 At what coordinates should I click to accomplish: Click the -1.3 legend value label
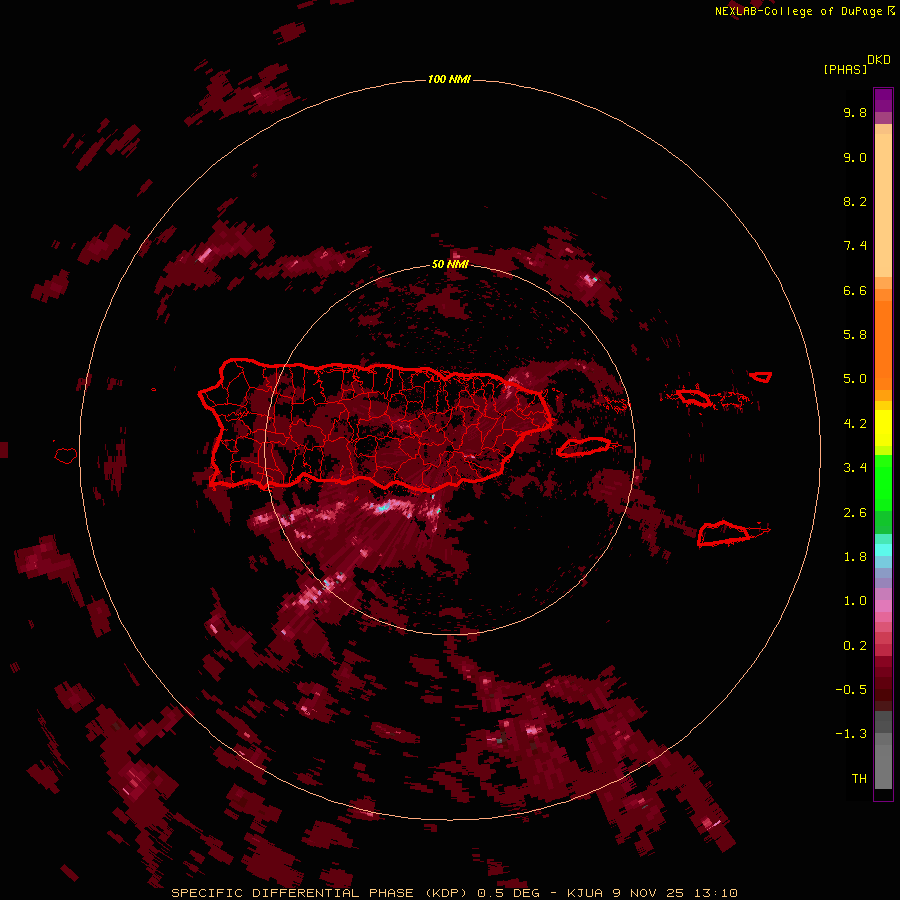[851, 734]
